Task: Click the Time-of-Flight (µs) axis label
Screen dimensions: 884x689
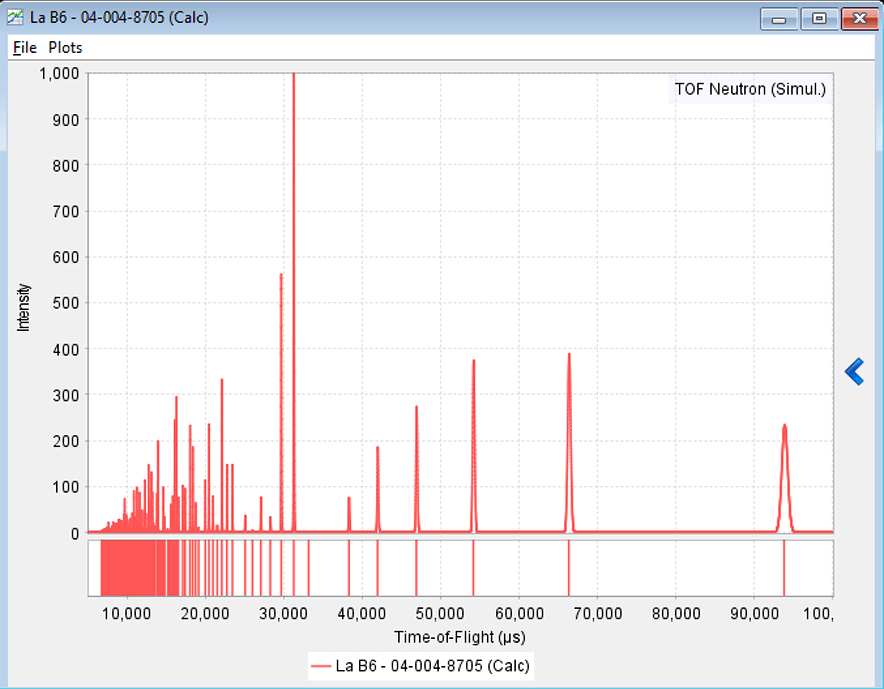Action: (460, 637)
